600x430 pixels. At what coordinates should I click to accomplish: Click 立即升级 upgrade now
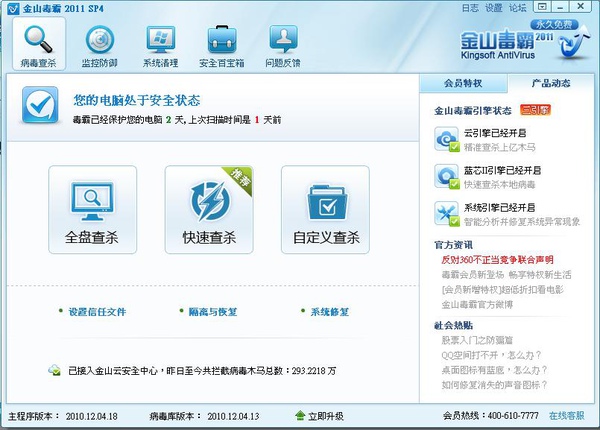pos(326,416)
